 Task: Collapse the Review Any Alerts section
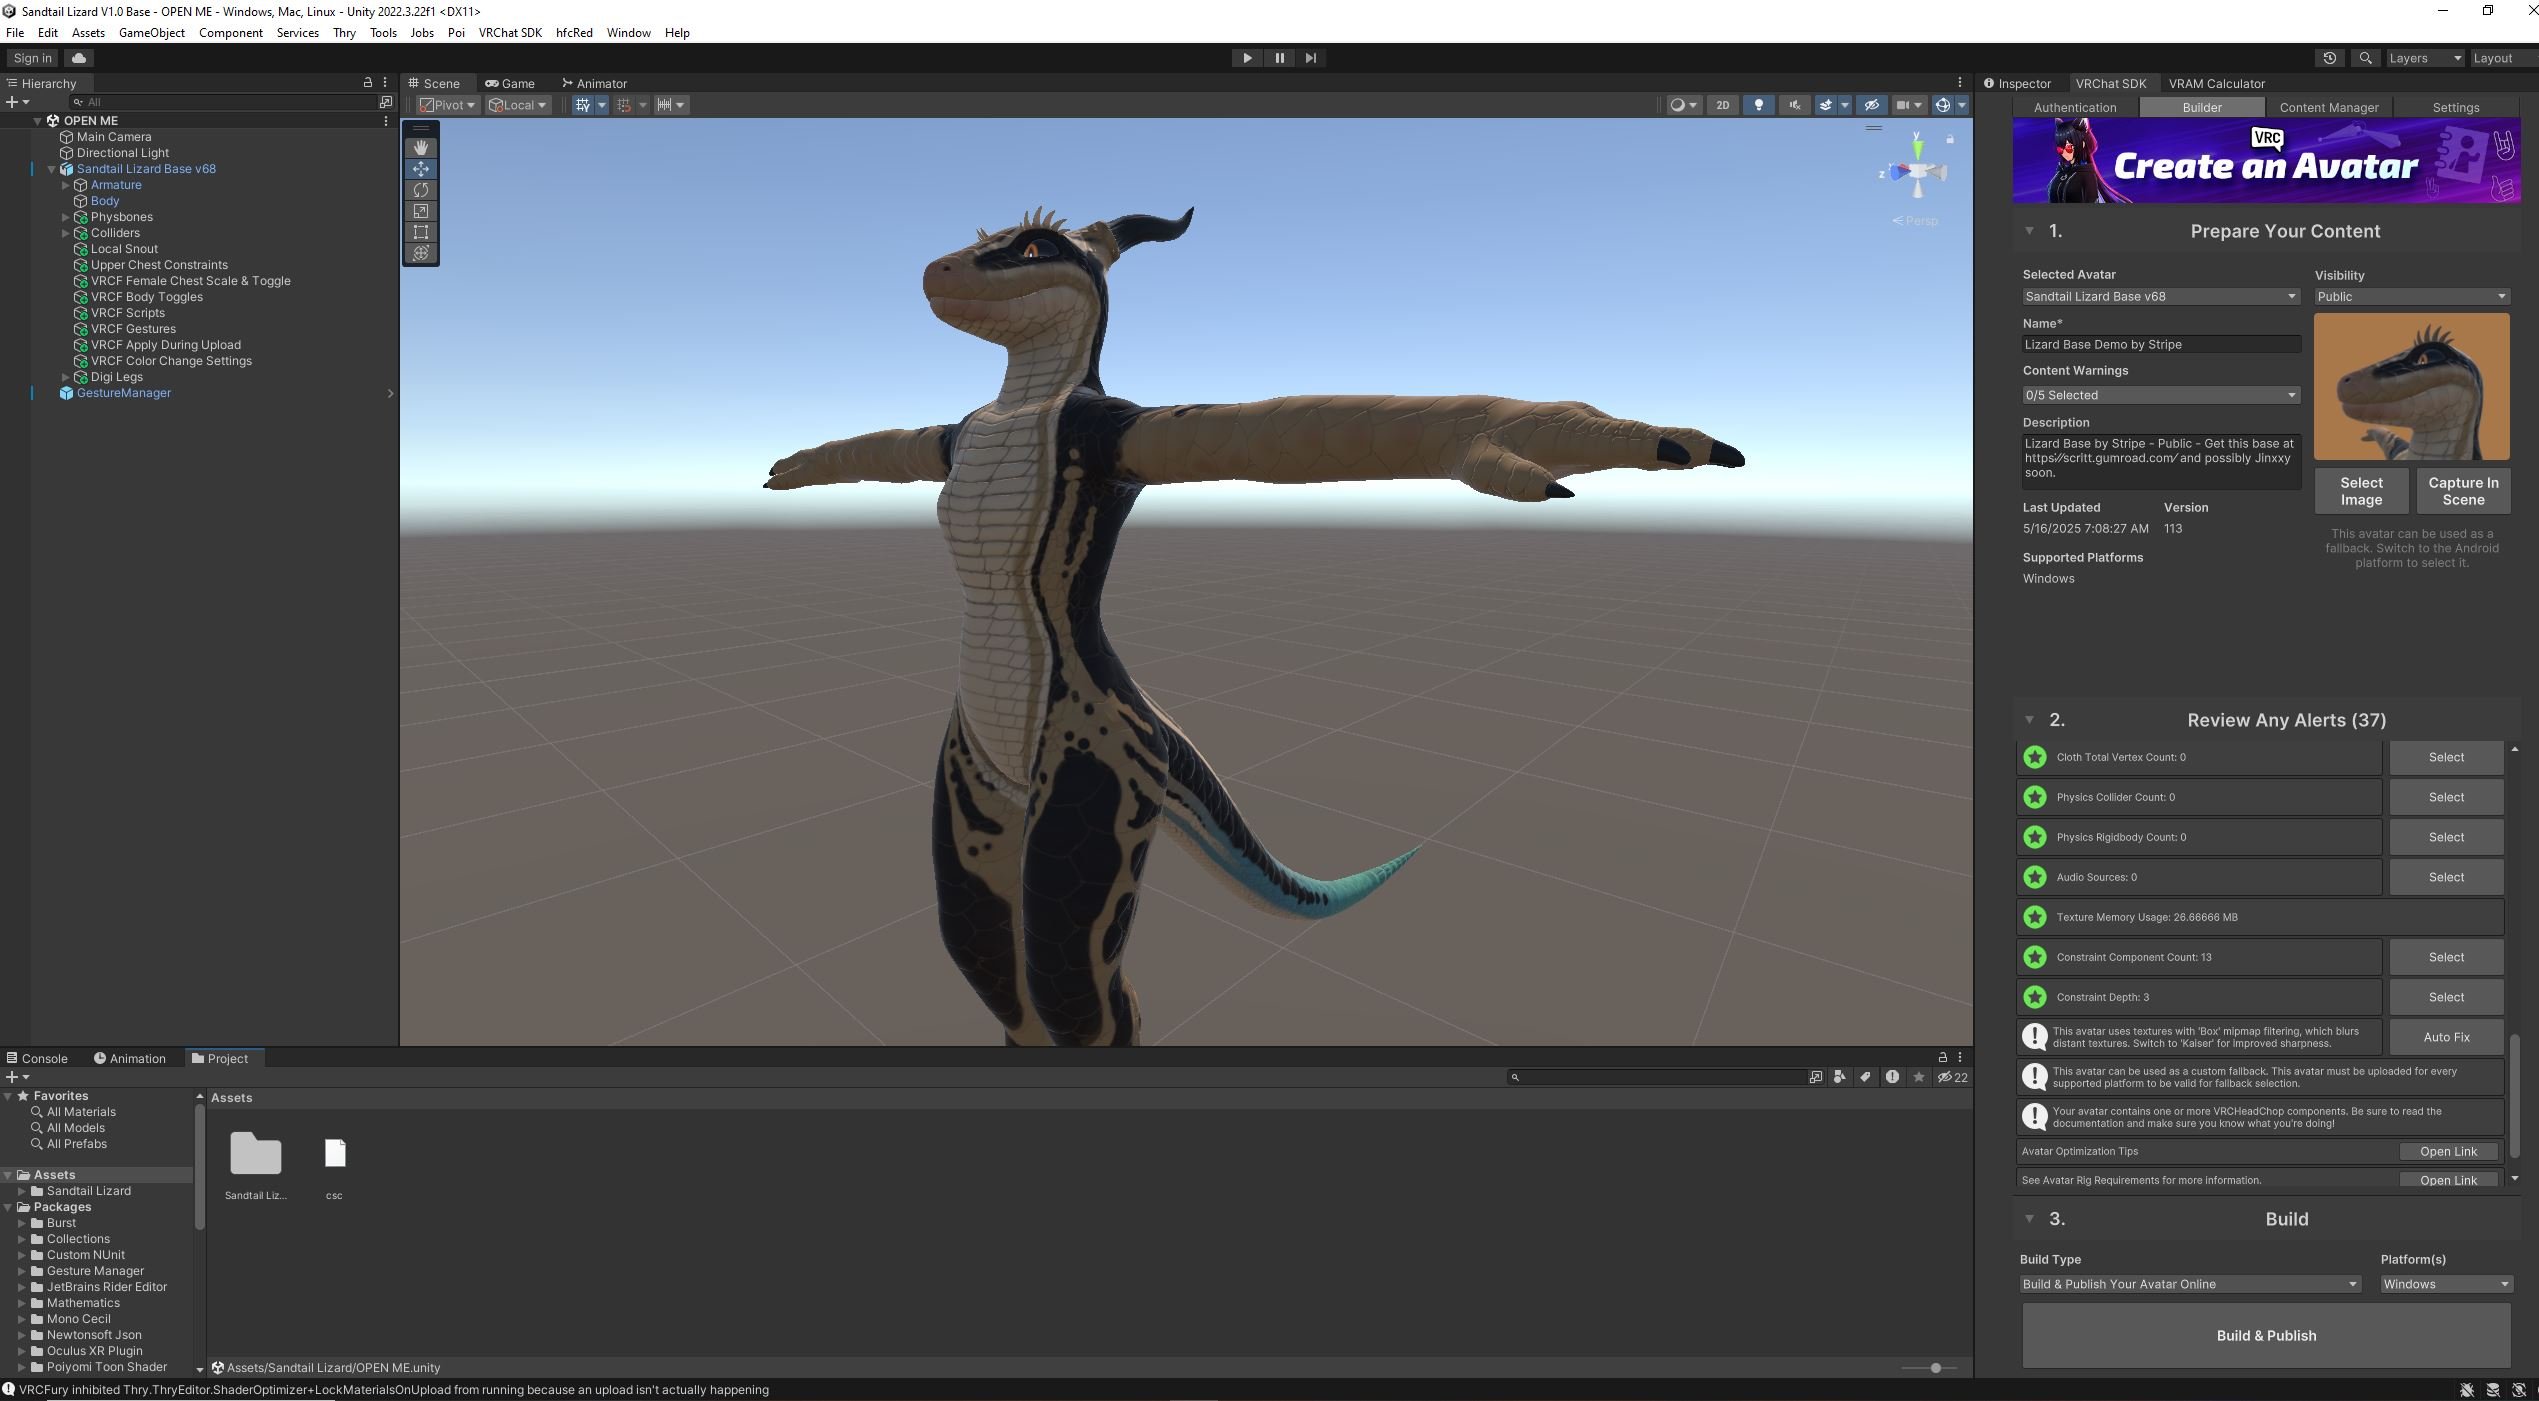2029,720
